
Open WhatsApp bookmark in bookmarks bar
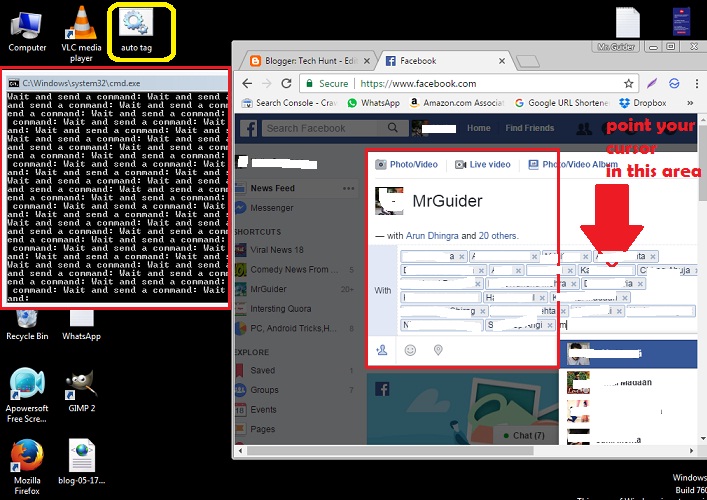coord(373,103)
